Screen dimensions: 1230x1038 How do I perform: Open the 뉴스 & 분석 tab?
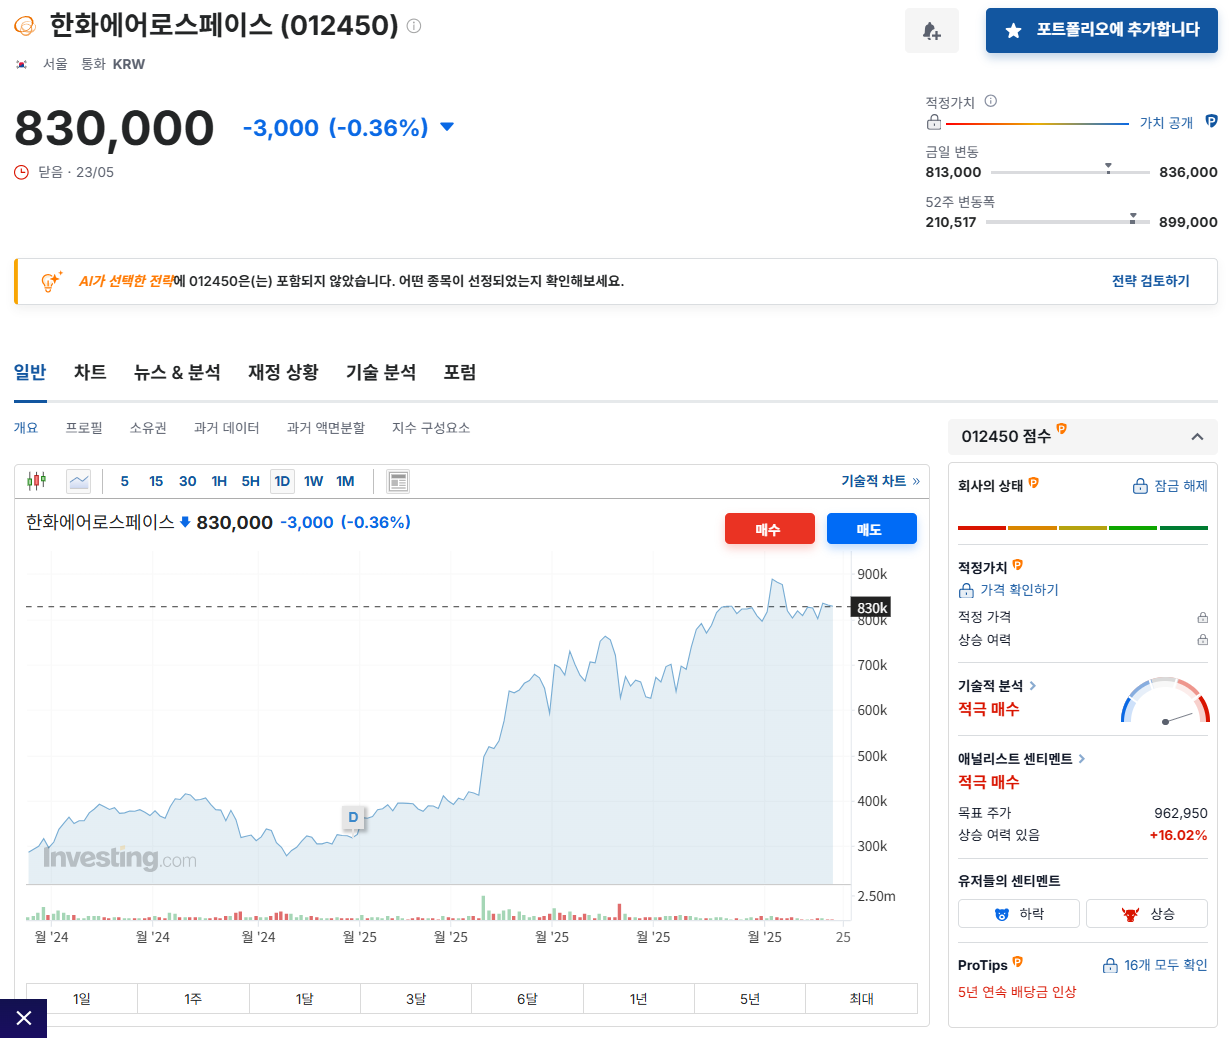tap(177, 372)
